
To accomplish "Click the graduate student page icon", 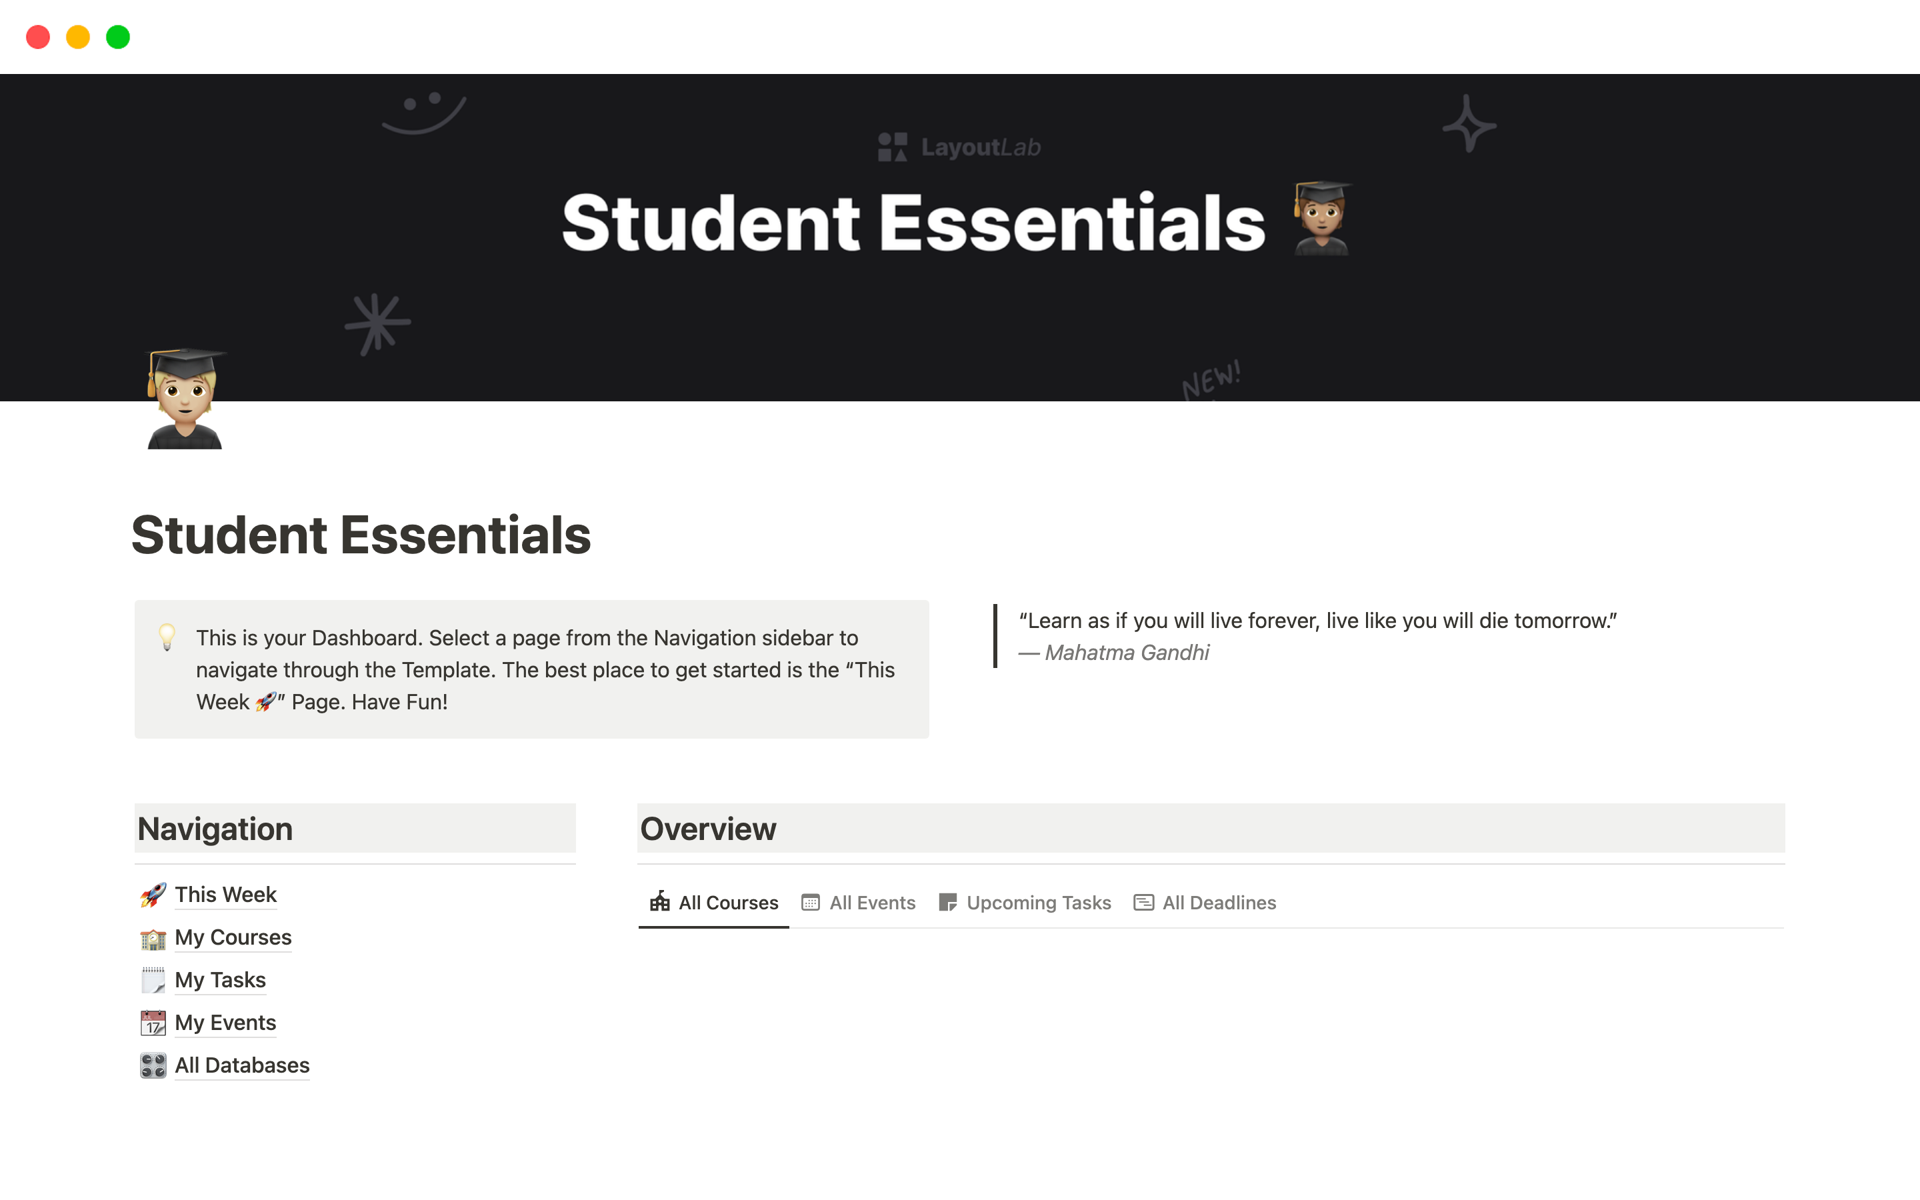I will point(185,399).
